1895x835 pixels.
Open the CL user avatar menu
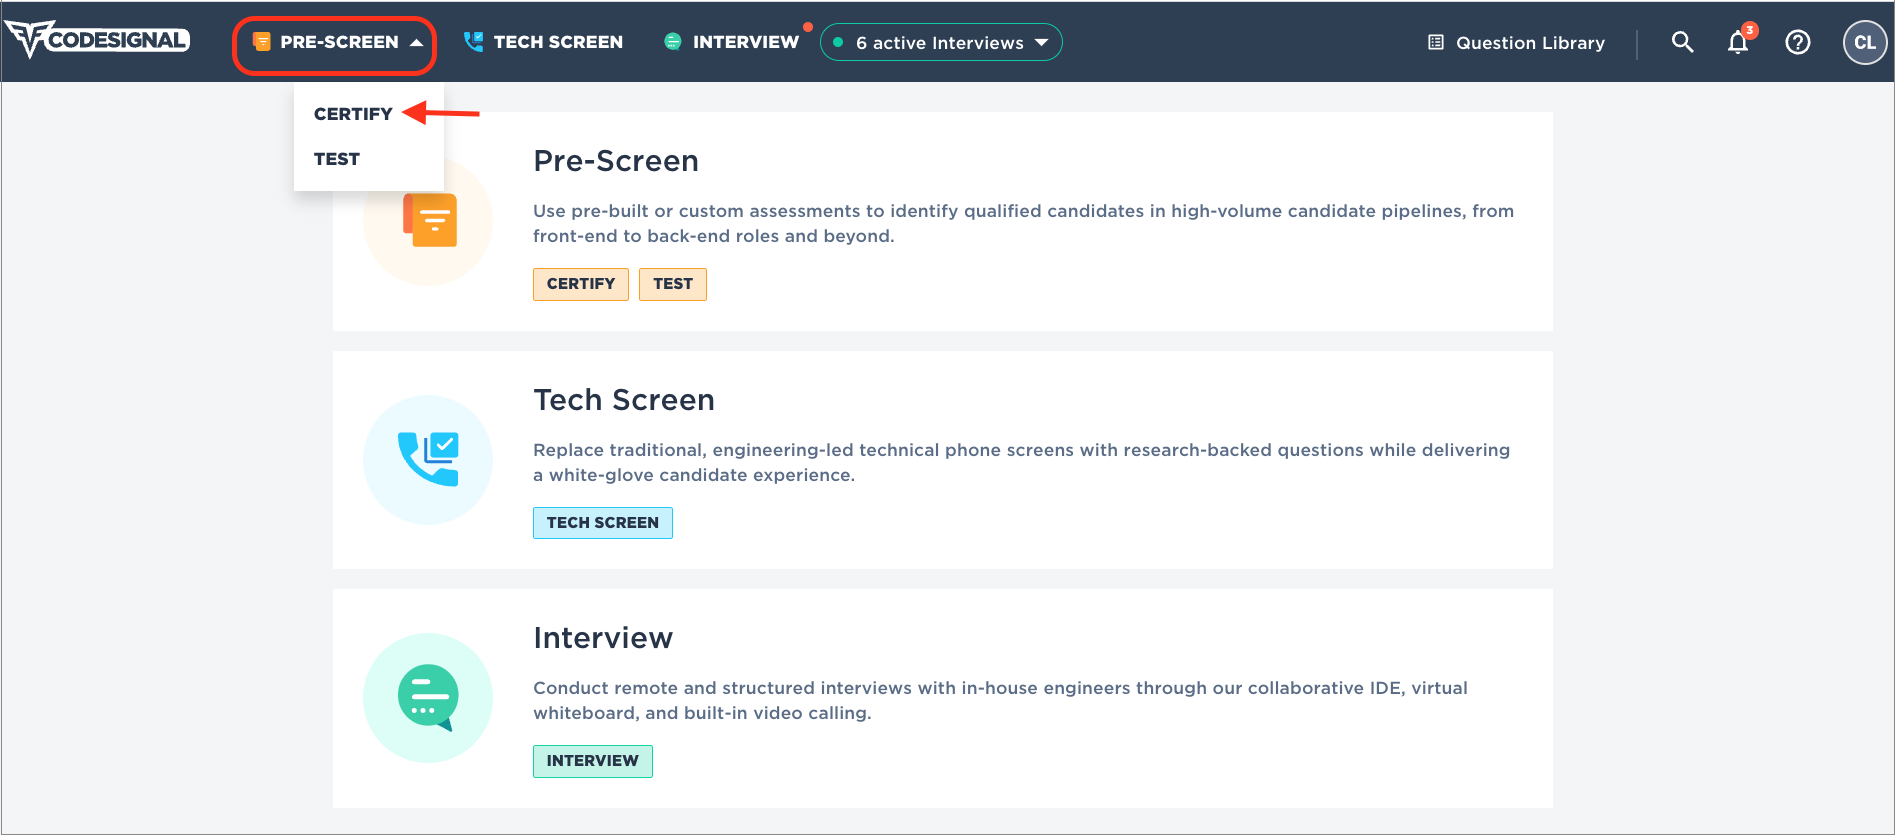pyautogui.click(x=1865, y=42)
